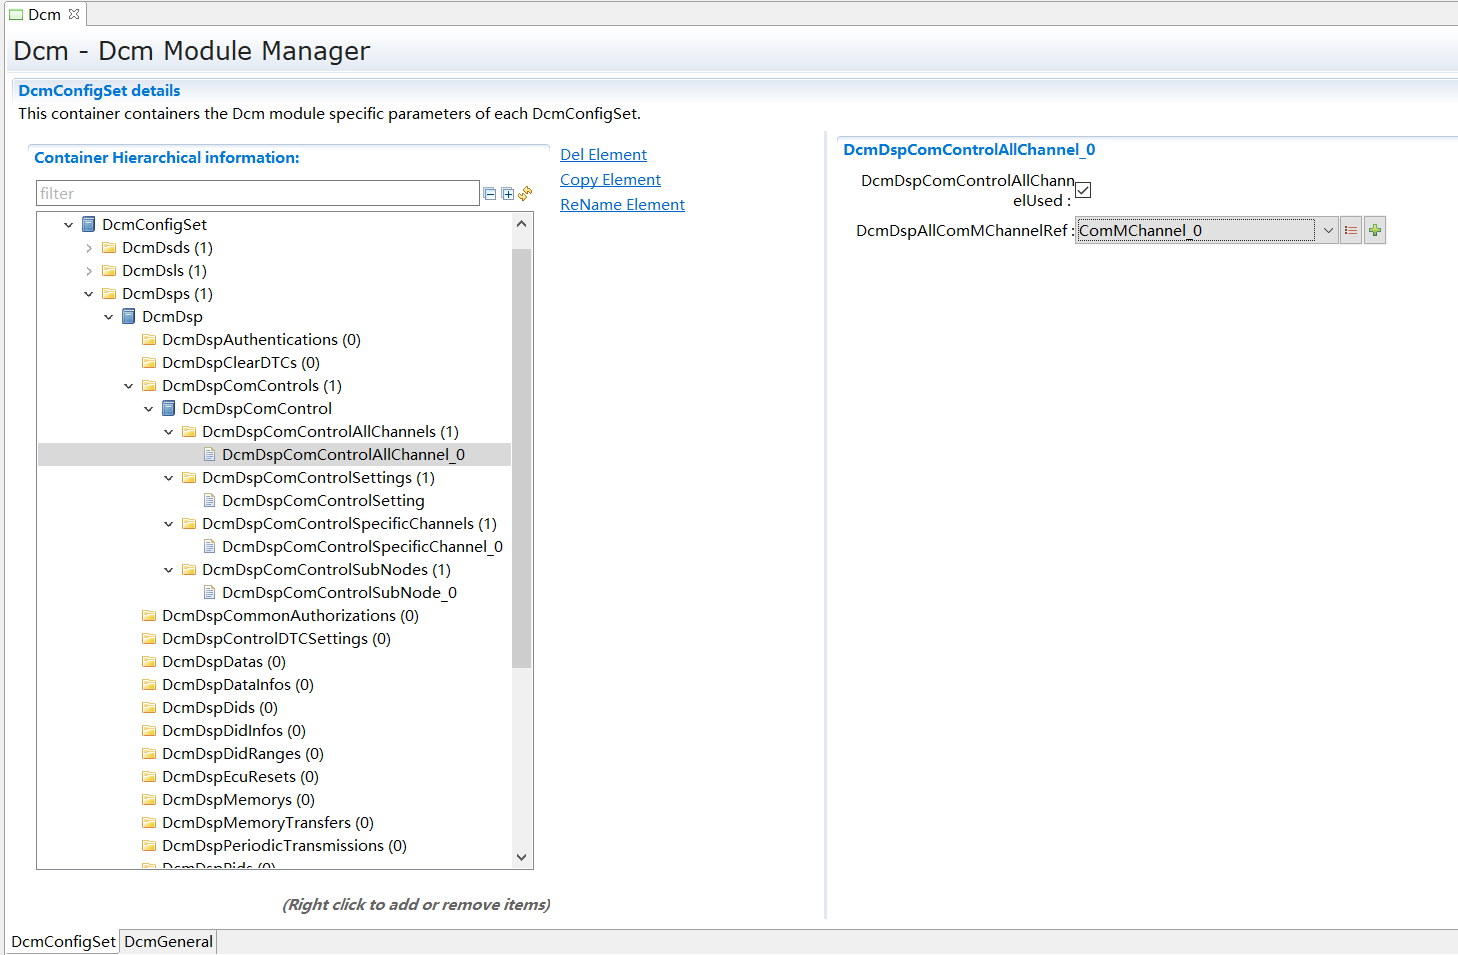Select DcmDspComControlSpecificChannel_0 in the tree
This screenshot has height=955, width=1458.
click(362, 547)
